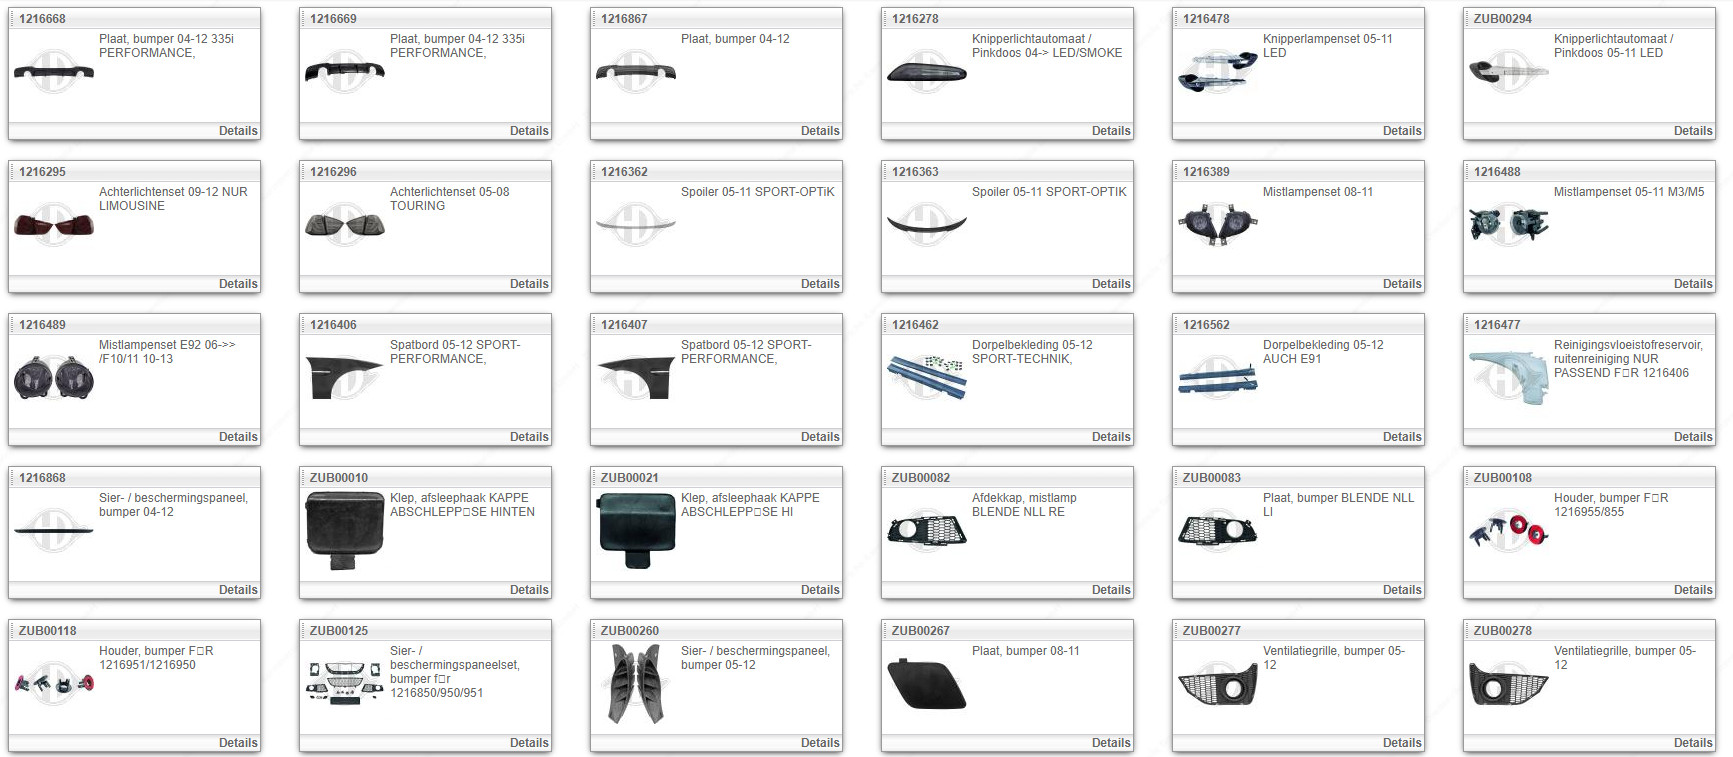Screen dimensions: 1733x757
Task: Click the tow hook cover image ZUB00010
Action: click(x=345, y=530)
